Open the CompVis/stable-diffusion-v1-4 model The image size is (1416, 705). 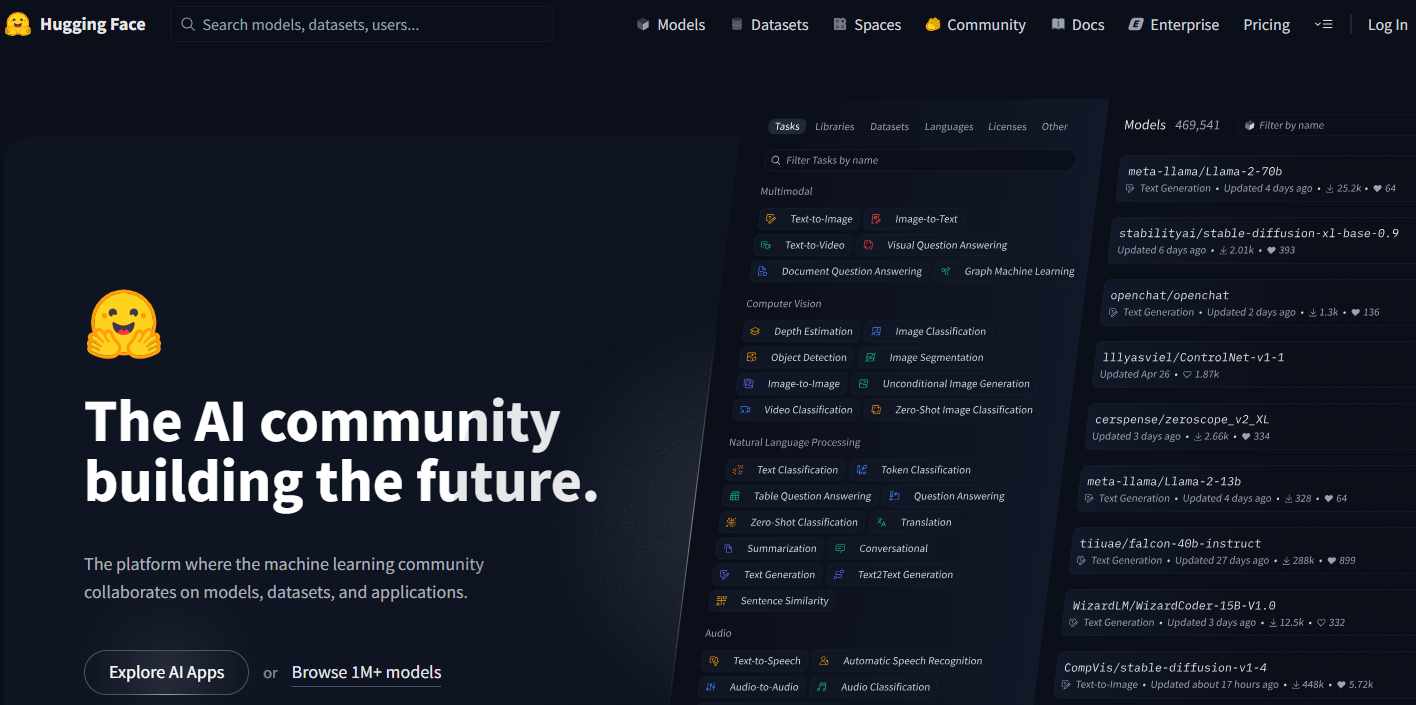click(x=1235, y=675)
